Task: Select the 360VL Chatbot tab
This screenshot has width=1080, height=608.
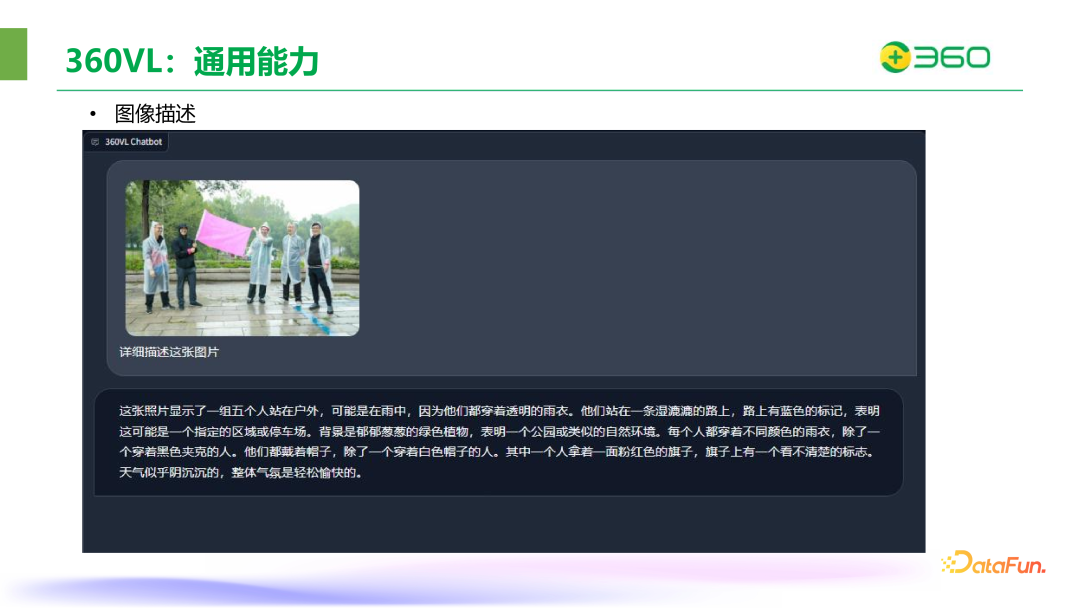Action: coord(127,141)
